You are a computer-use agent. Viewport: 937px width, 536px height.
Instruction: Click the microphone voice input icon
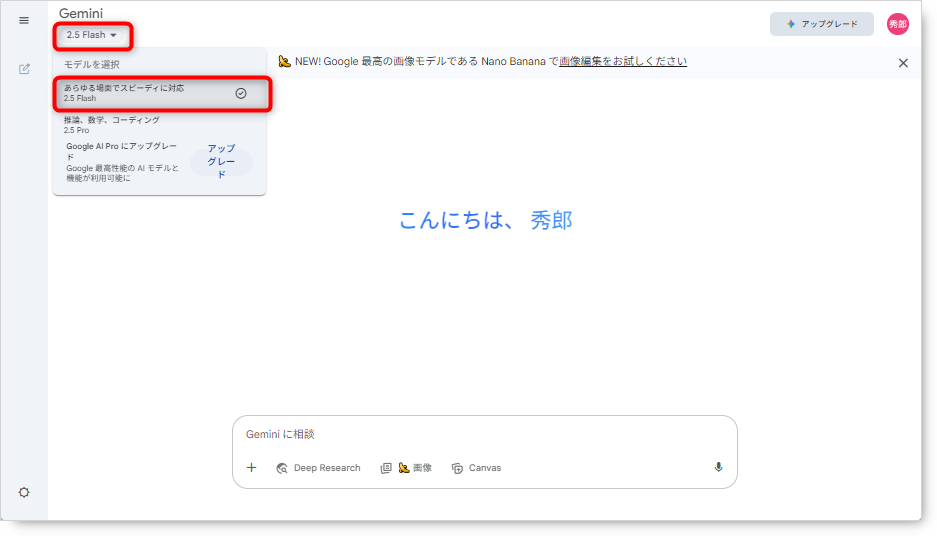pyautogui.click(x=718, y=467)
